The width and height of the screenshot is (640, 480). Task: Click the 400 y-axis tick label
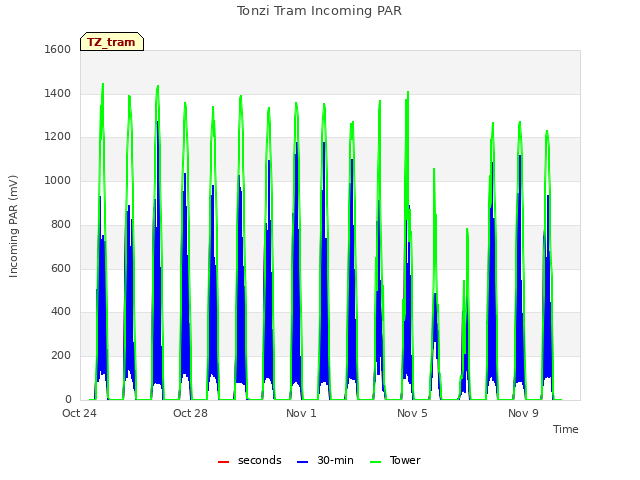(x=61, y=311)
